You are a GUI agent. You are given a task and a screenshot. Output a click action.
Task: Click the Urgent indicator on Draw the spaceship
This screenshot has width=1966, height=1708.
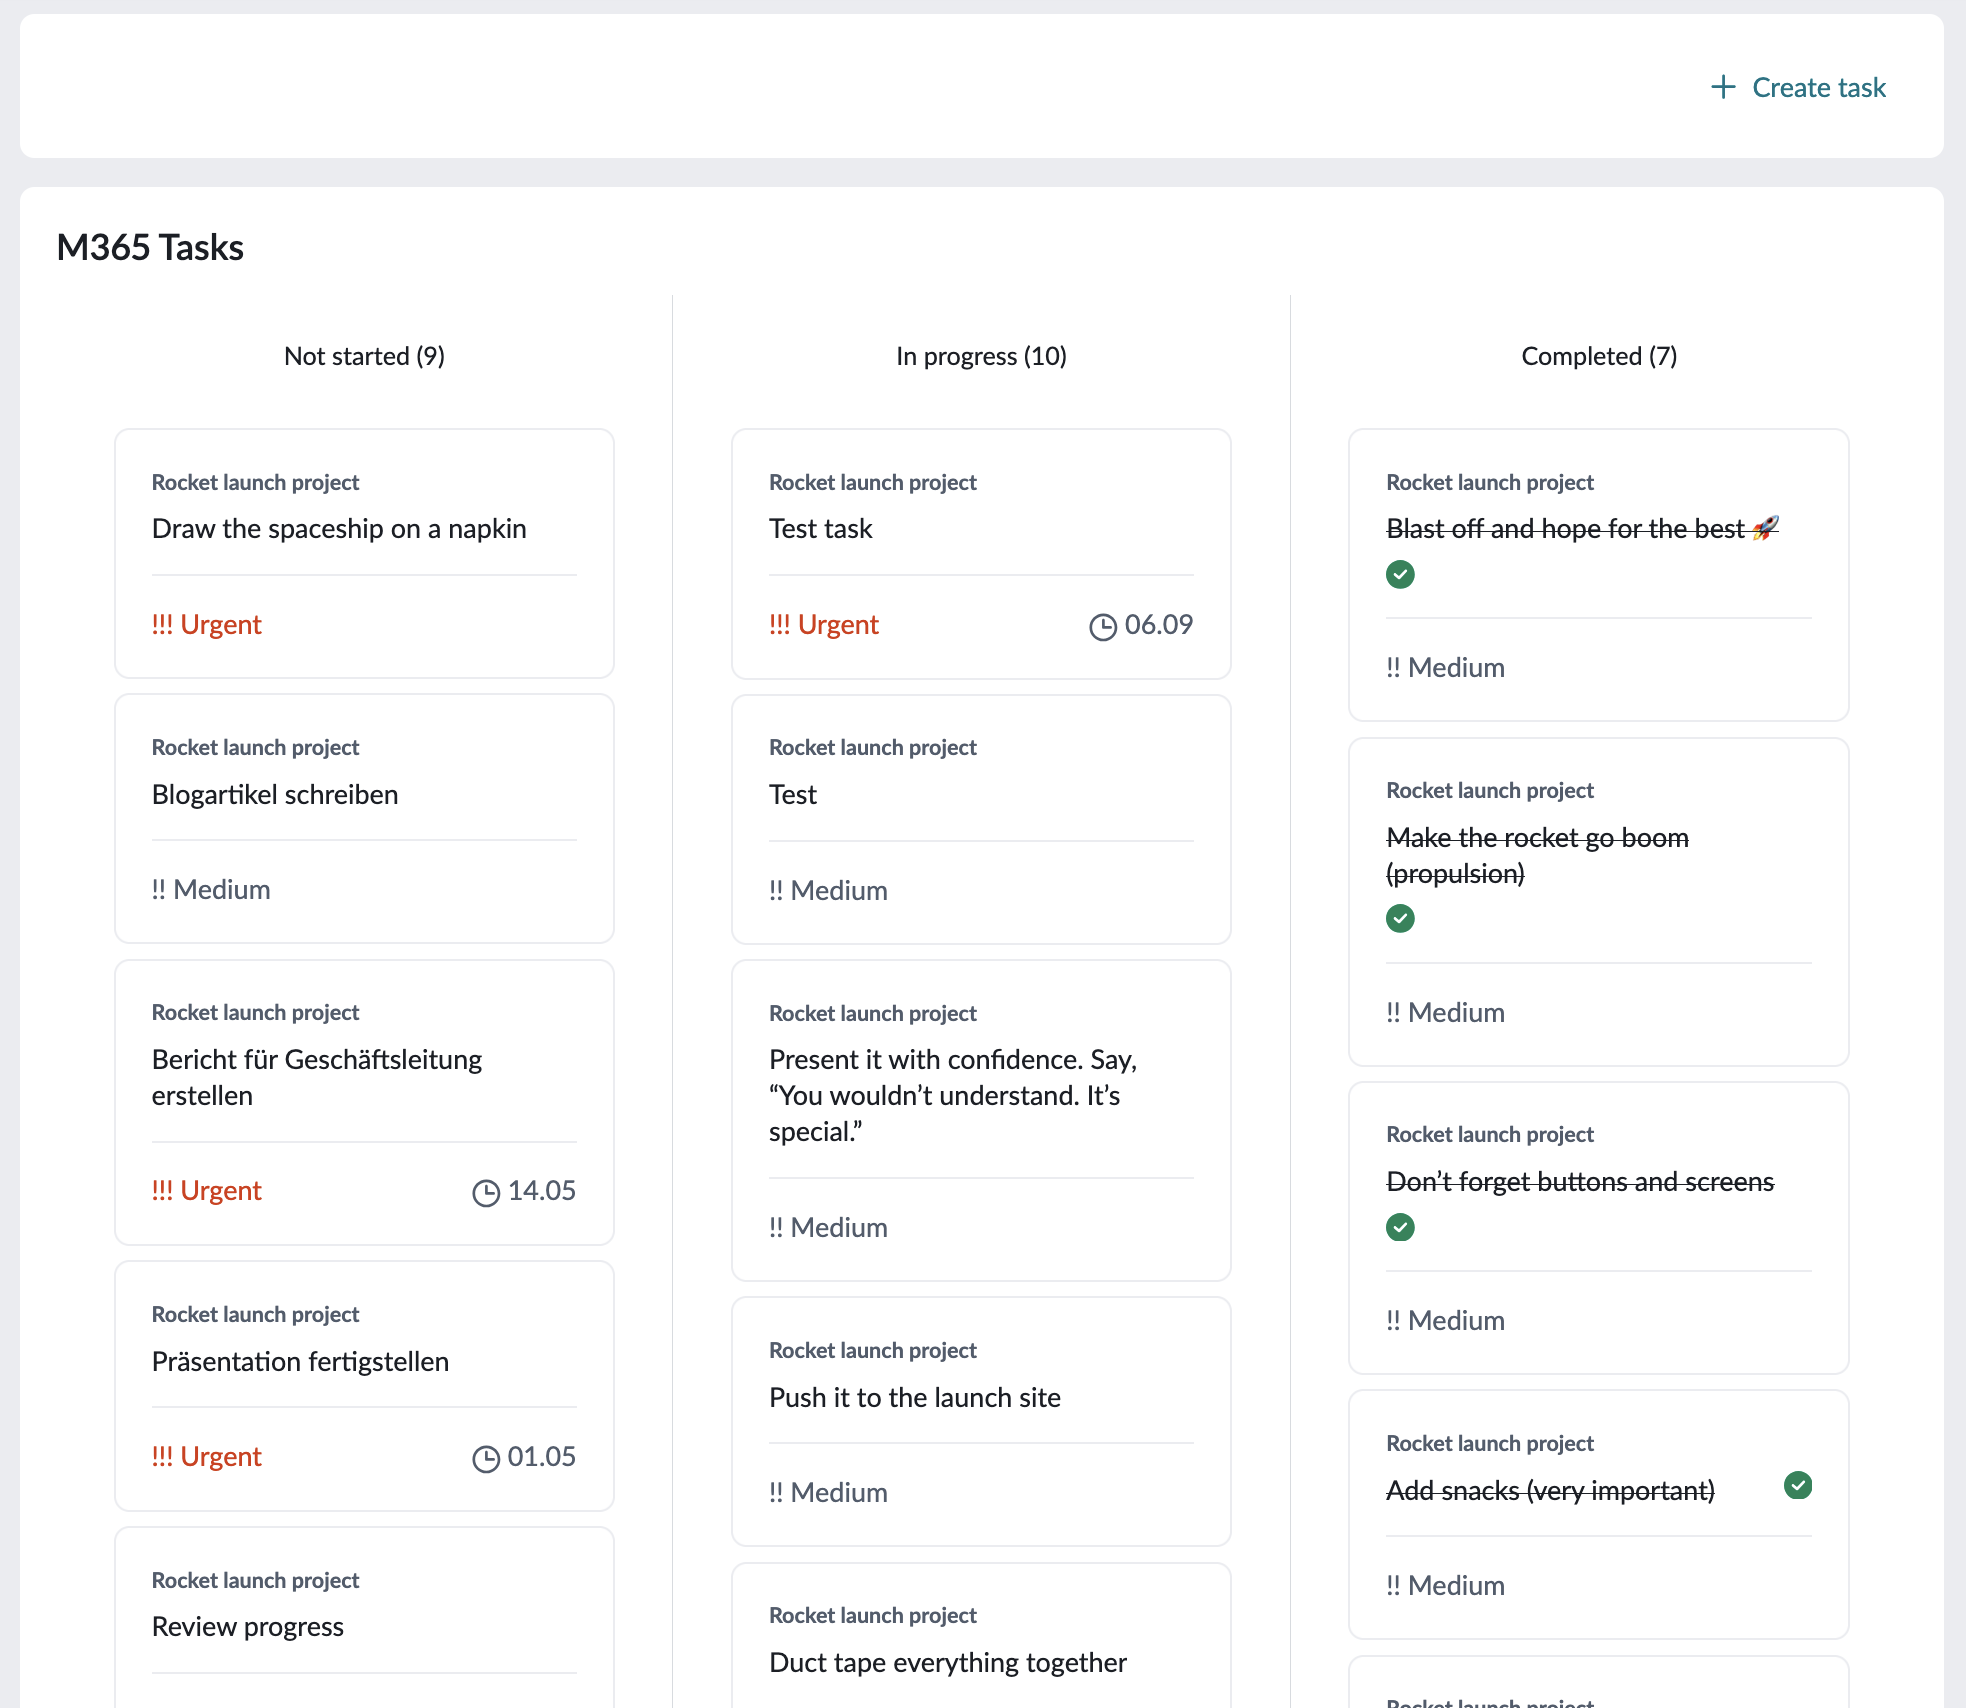[206, 624]
